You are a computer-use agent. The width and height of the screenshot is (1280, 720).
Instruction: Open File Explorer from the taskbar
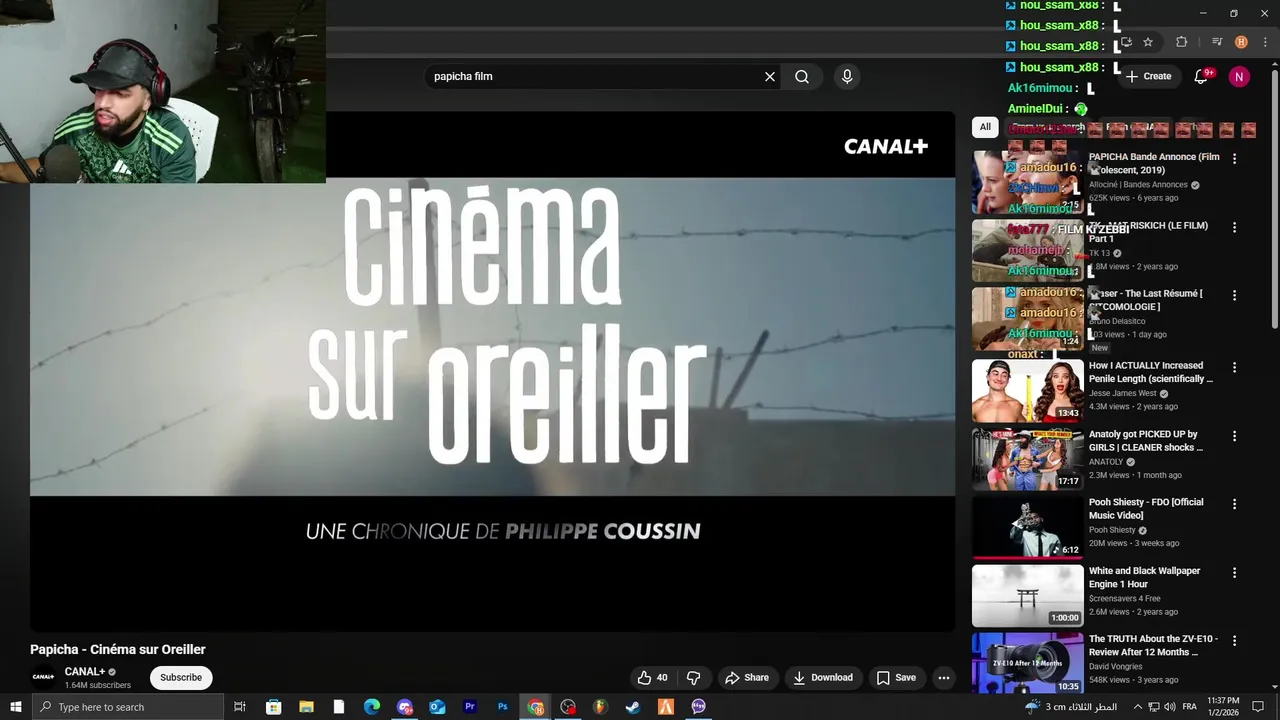[306, 707]
